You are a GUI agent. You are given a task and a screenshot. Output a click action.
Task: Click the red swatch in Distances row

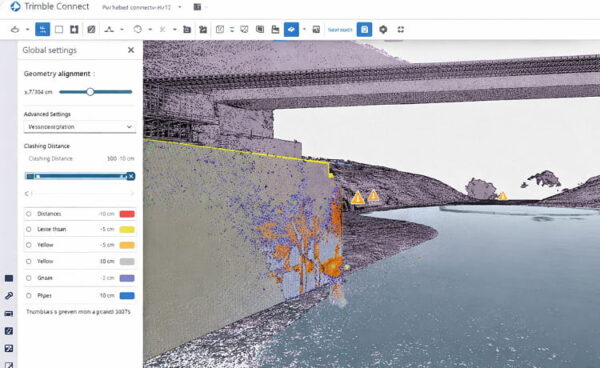127,214
